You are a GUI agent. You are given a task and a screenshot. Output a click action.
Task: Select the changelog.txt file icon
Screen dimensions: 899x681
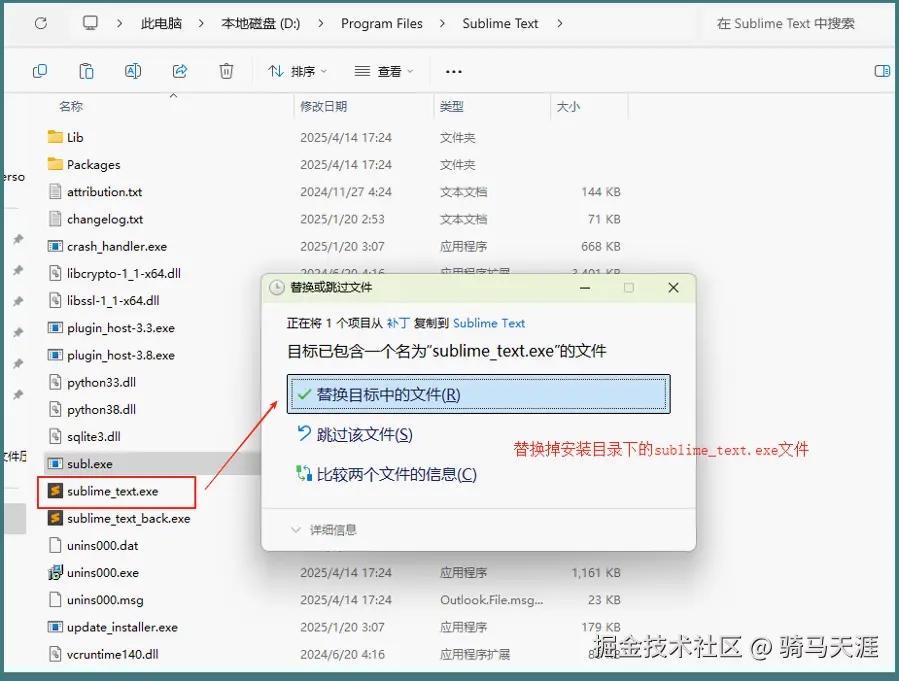point(55,219)
